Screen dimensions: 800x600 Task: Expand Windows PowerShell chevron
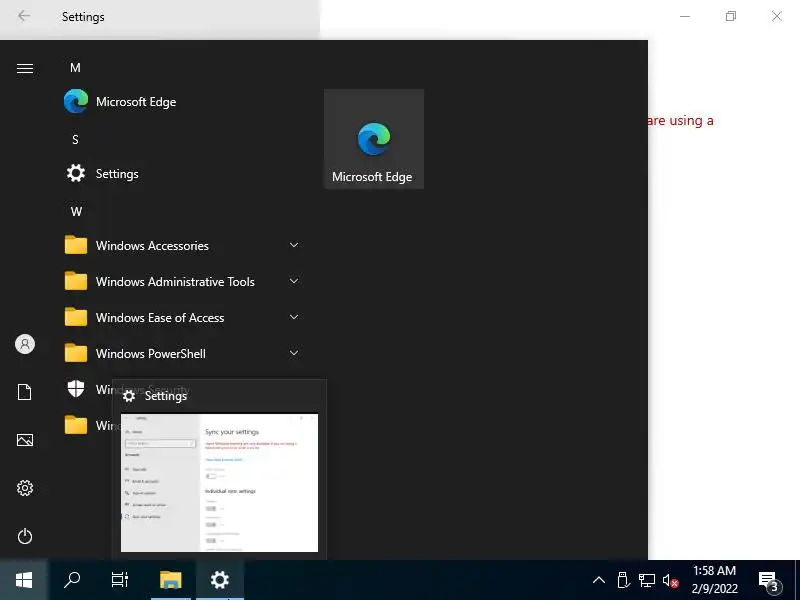tap(294, 353)
